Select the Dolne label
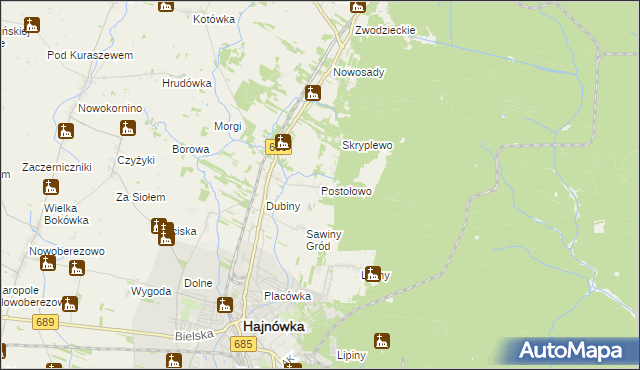 pos(198,283)
